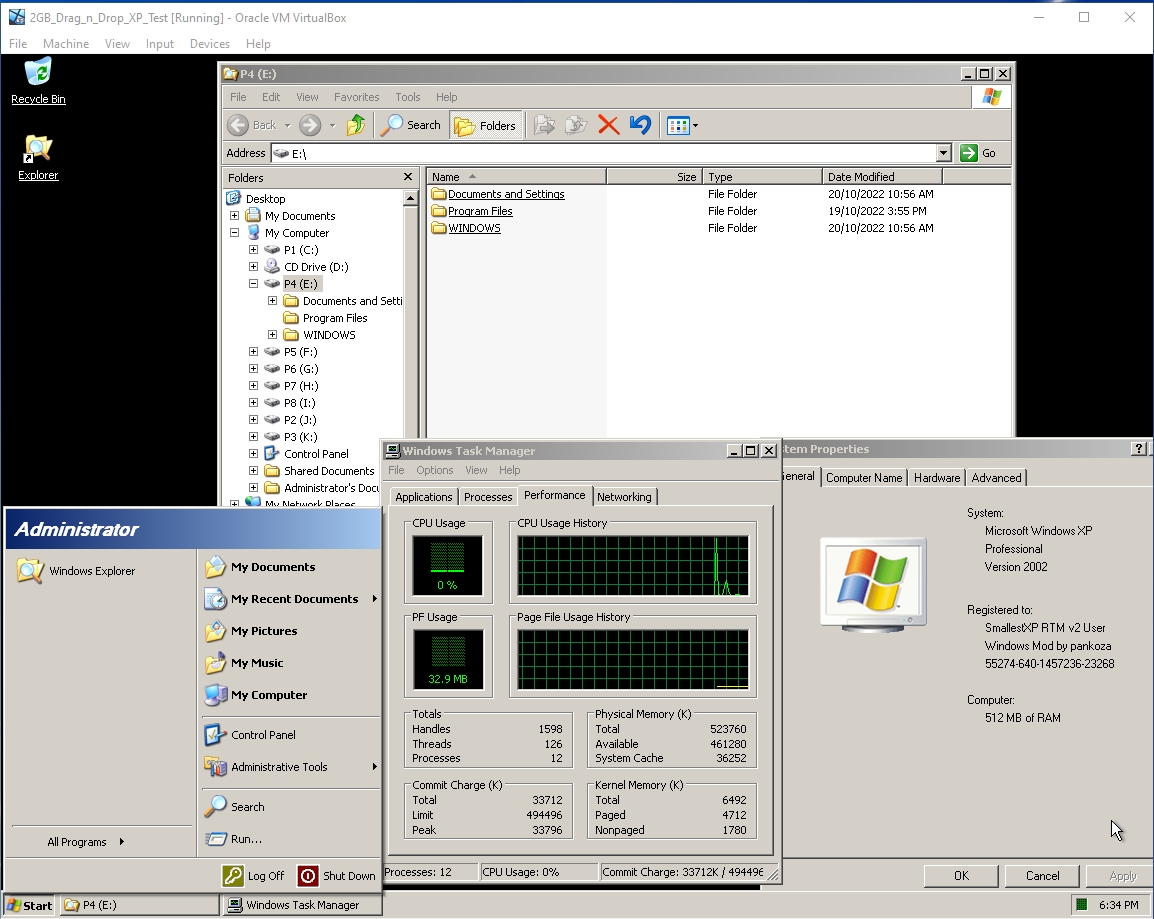Click the Back arrow in Explorer toolbar
Viewport: 1154px width, 919px height.
[238, 125]
